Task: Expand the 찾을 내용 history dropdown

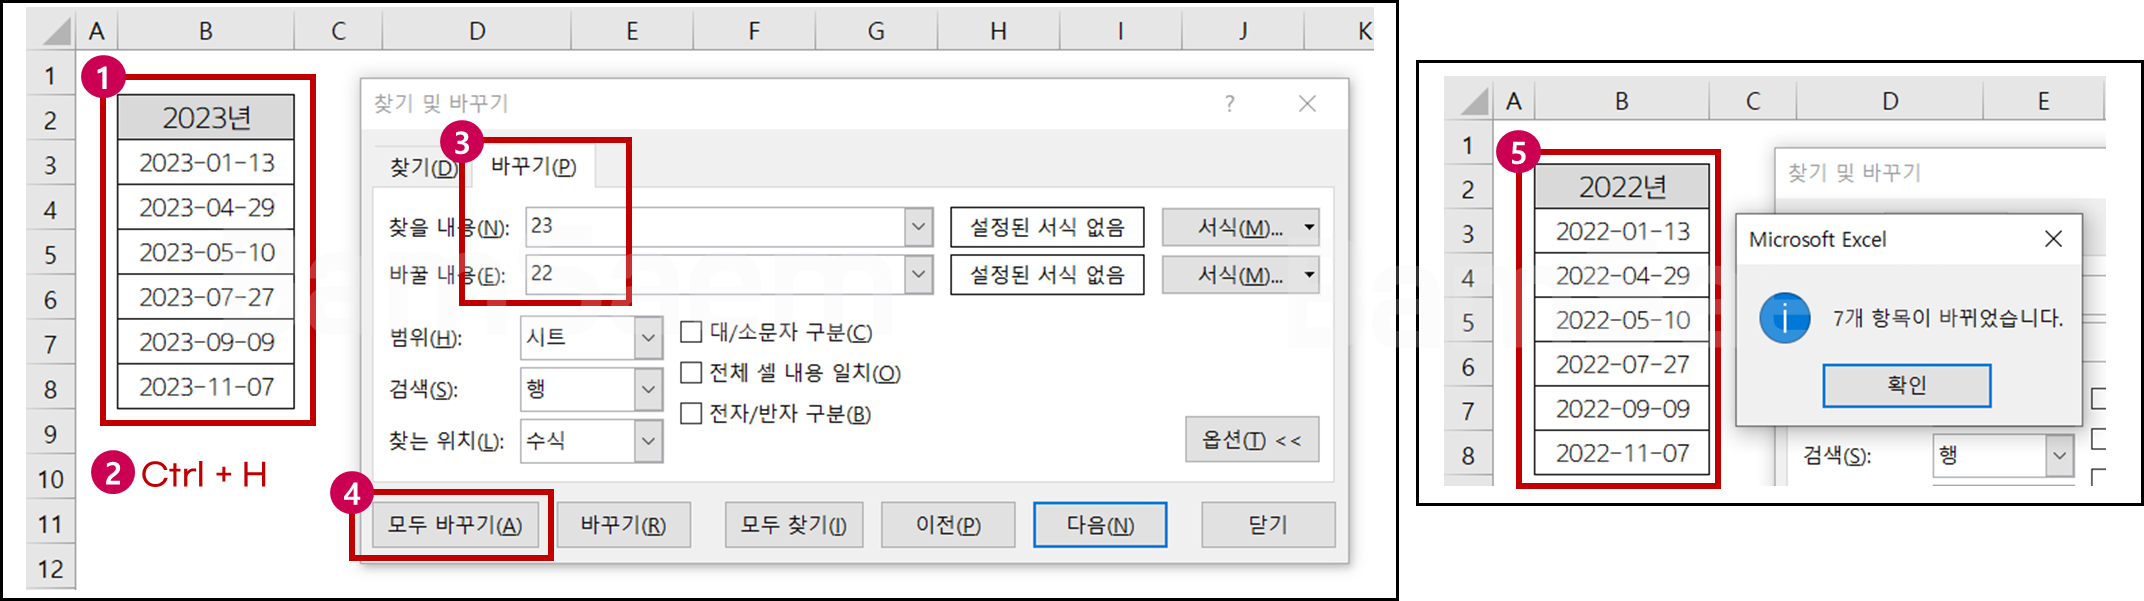Action: pyautogui.click(x=919, y=227)
